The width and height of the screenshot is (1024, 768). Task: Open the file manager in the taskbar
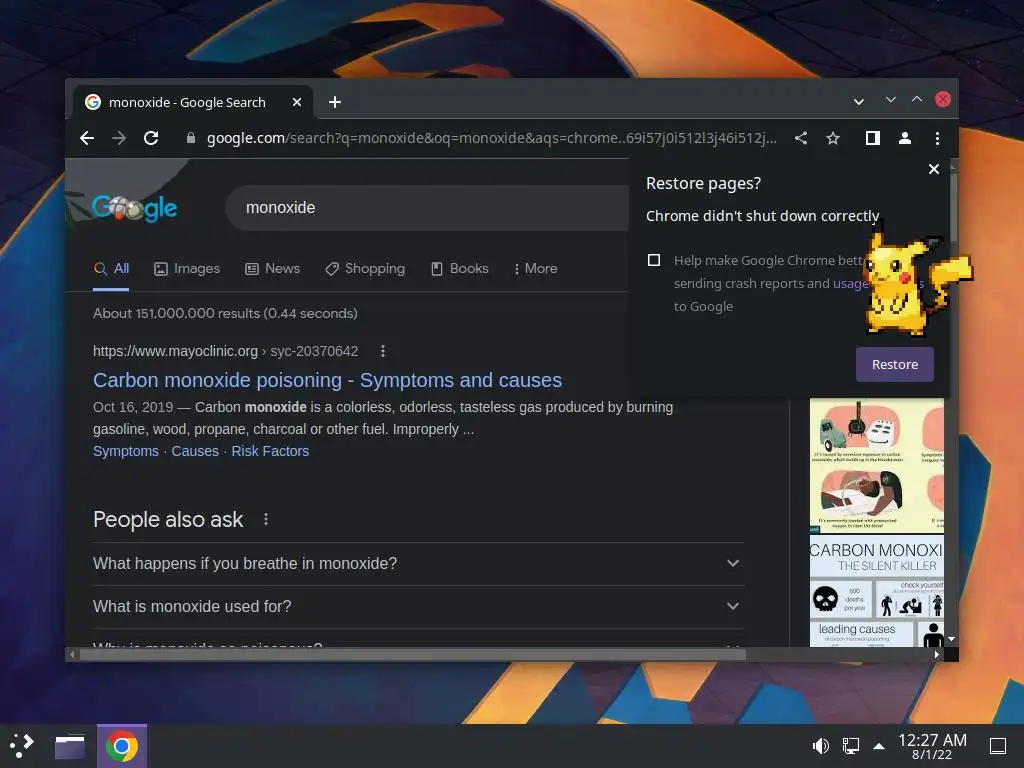(70, 746)
